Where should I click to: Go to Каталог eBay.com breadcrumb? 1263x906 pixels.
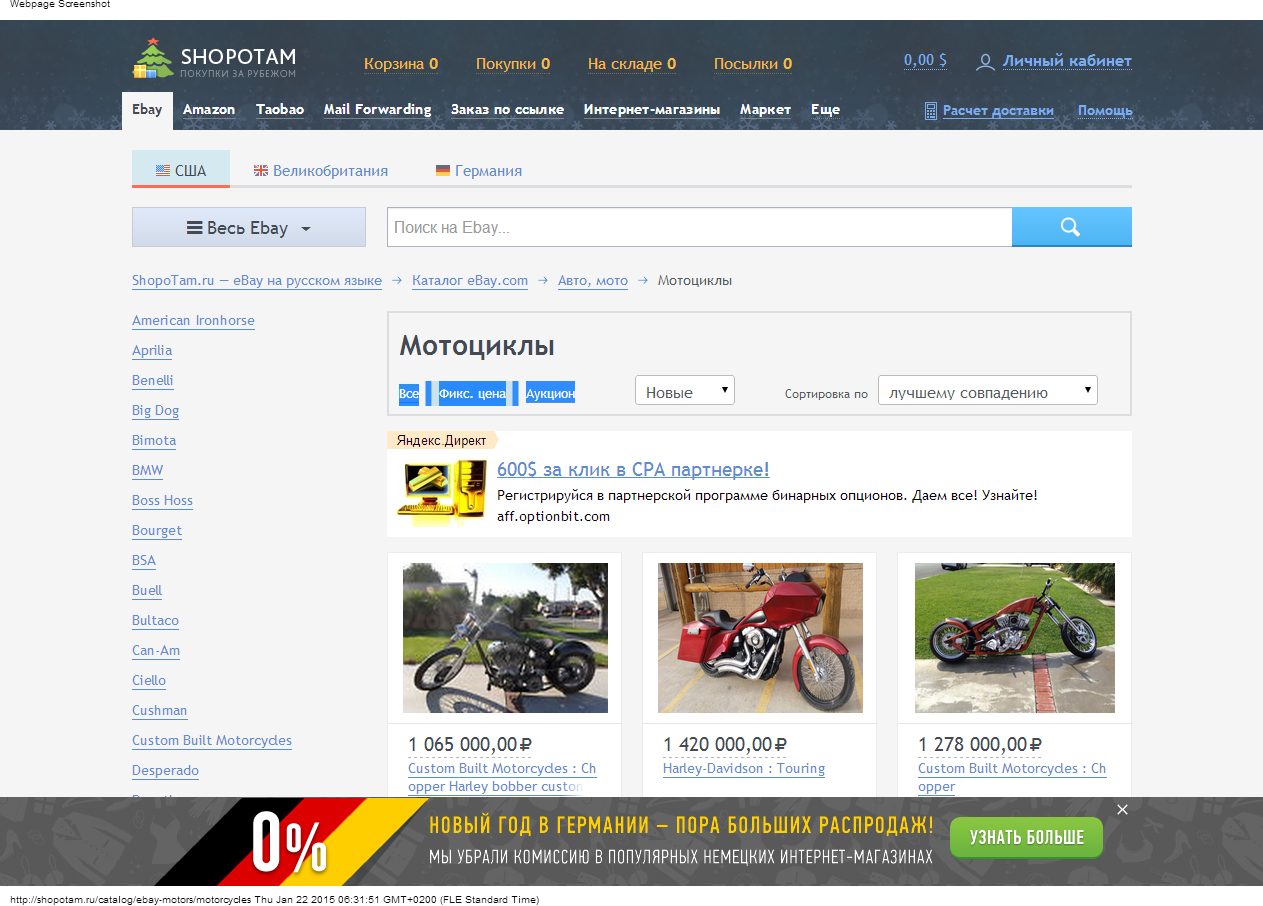pyautogui.click(x=470, y=281)
